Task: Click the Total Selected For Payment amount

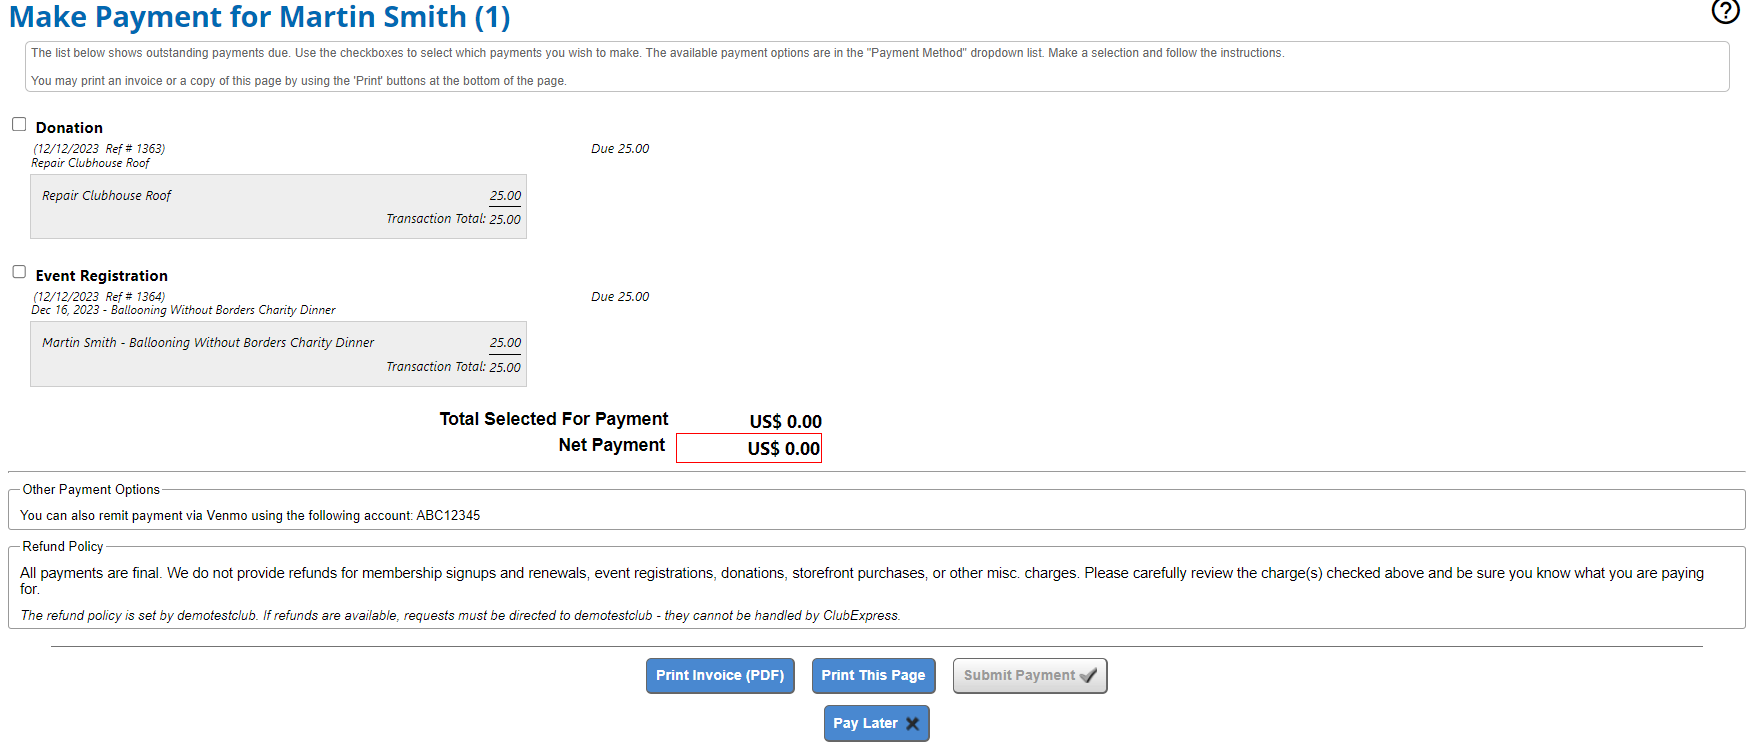Action: pos(786,421)
